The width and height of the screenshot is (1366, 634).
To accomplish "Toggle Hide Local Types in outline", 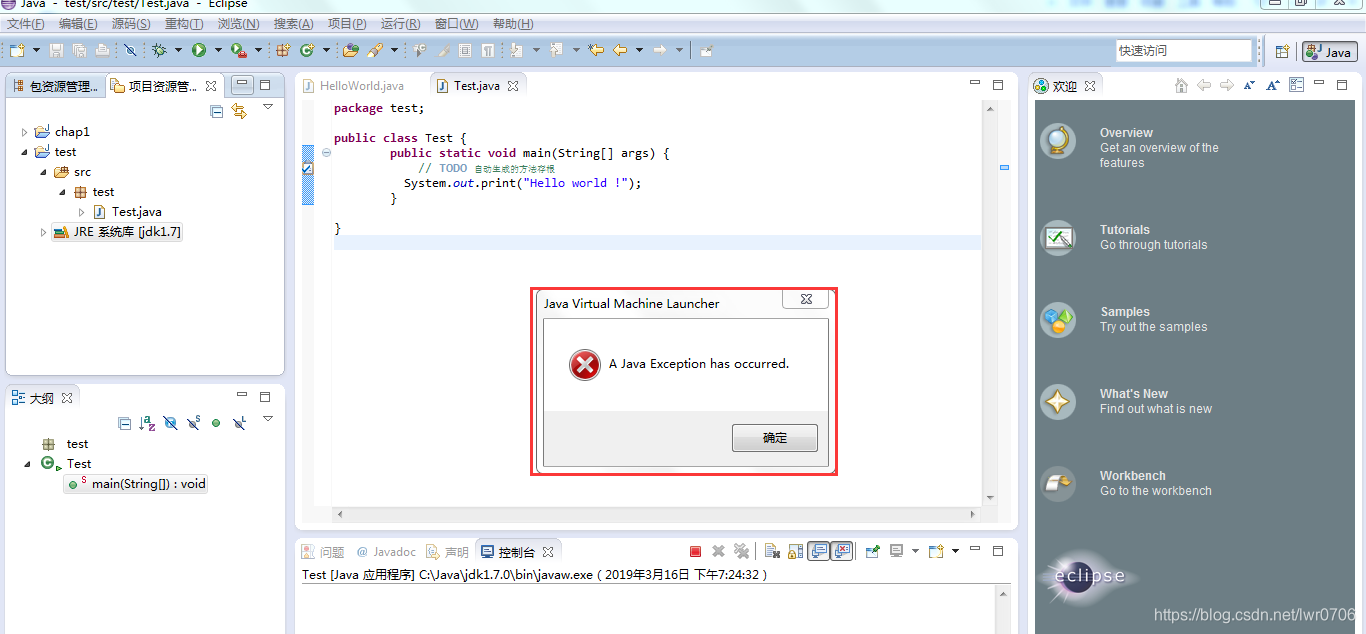I will click(x=239, y=423).
